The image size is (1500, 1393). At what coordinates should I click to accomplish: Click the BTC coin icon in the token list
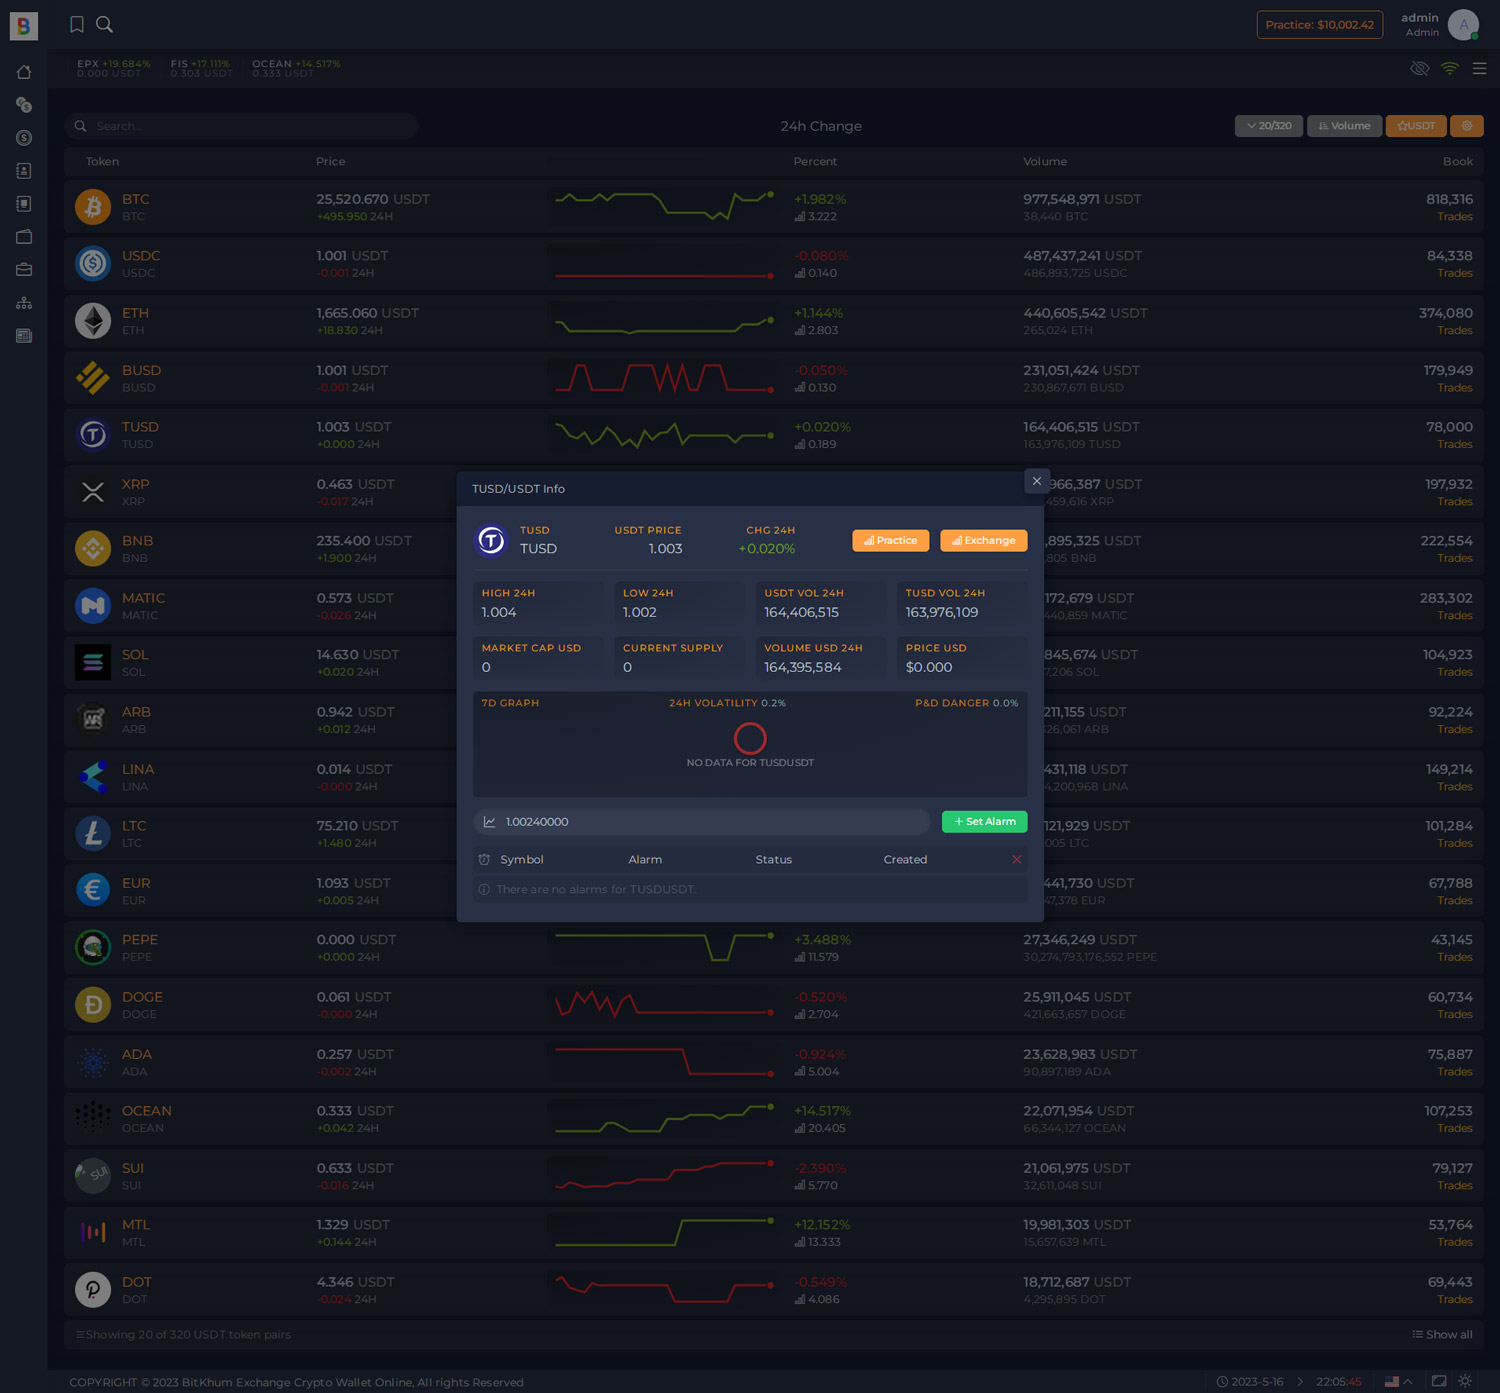click(x=93, y=207)
